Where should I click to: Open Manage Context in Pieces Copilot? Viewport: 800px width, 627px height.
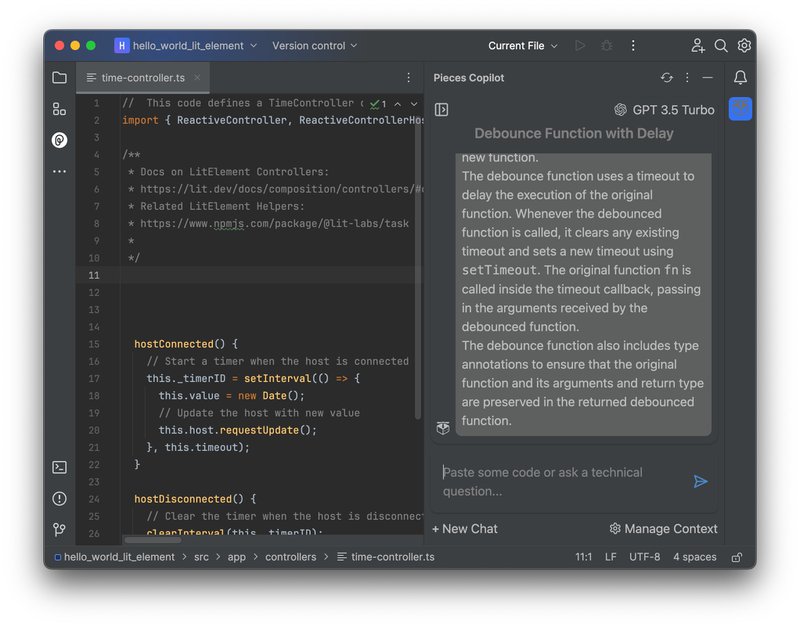click(x=662, y=528)
